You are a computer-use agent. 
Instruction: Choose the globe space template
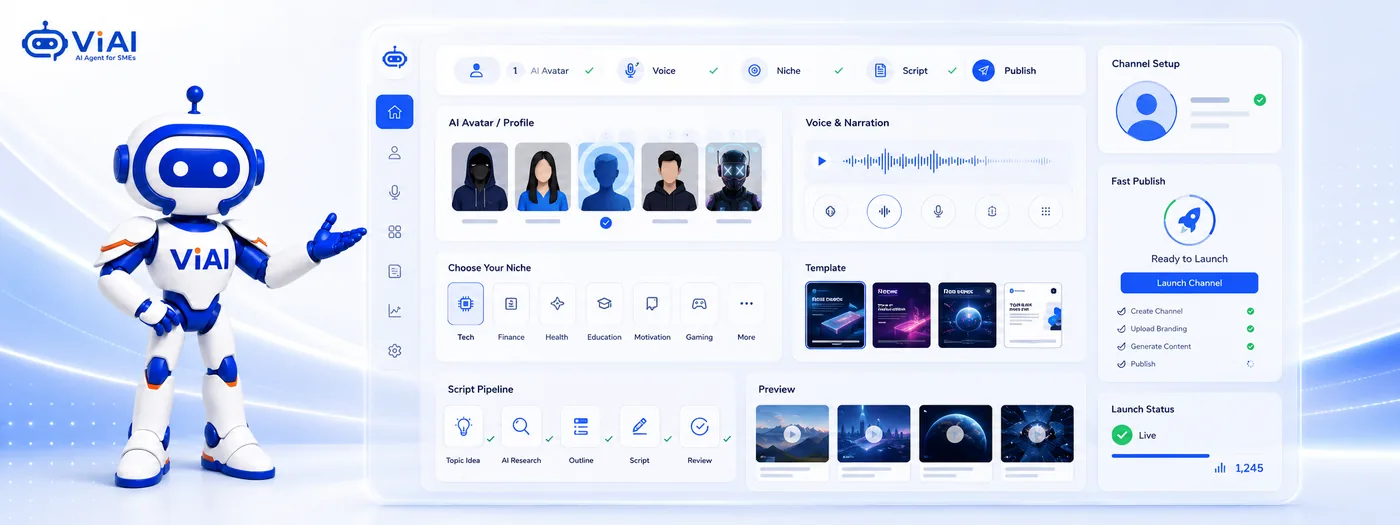(x=967, y=315)
